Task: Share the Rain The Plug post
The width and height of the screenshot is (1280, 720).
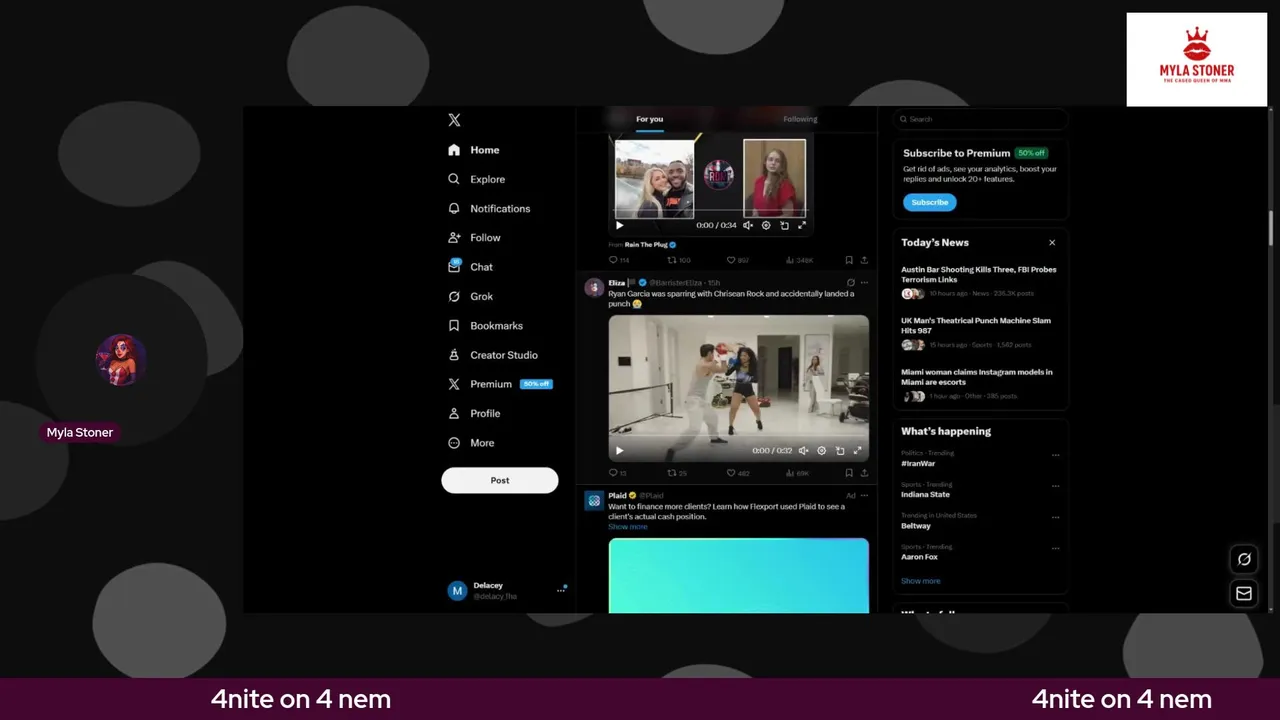Action: (864, 260)
